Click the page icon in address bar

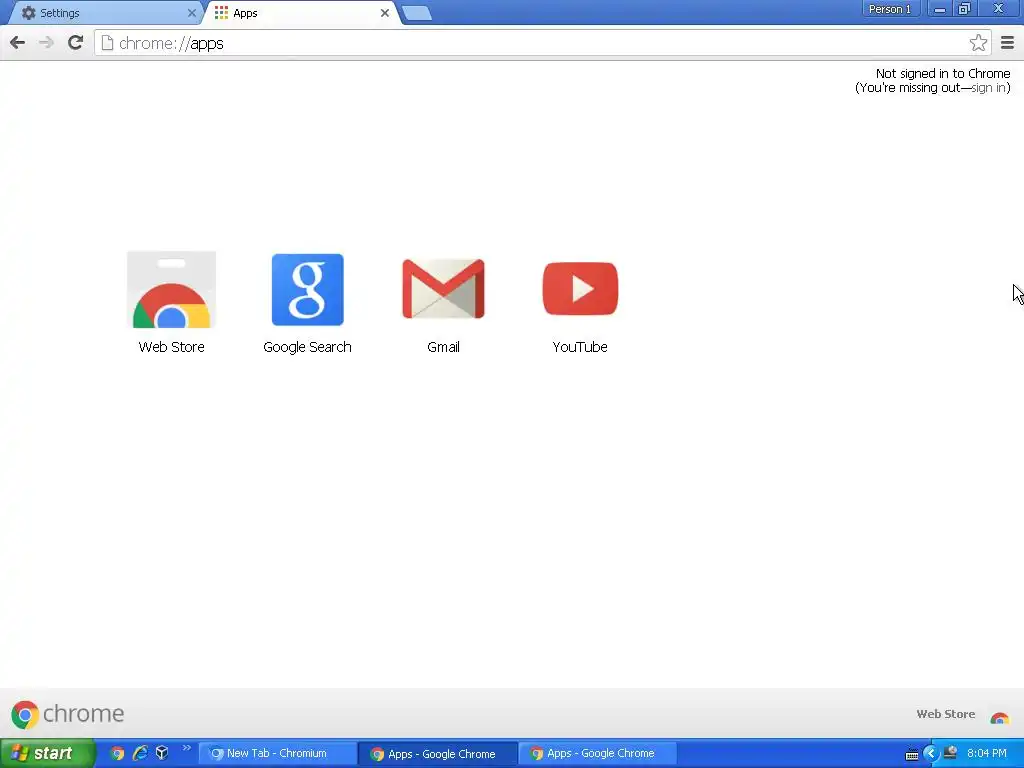(107, 43)
